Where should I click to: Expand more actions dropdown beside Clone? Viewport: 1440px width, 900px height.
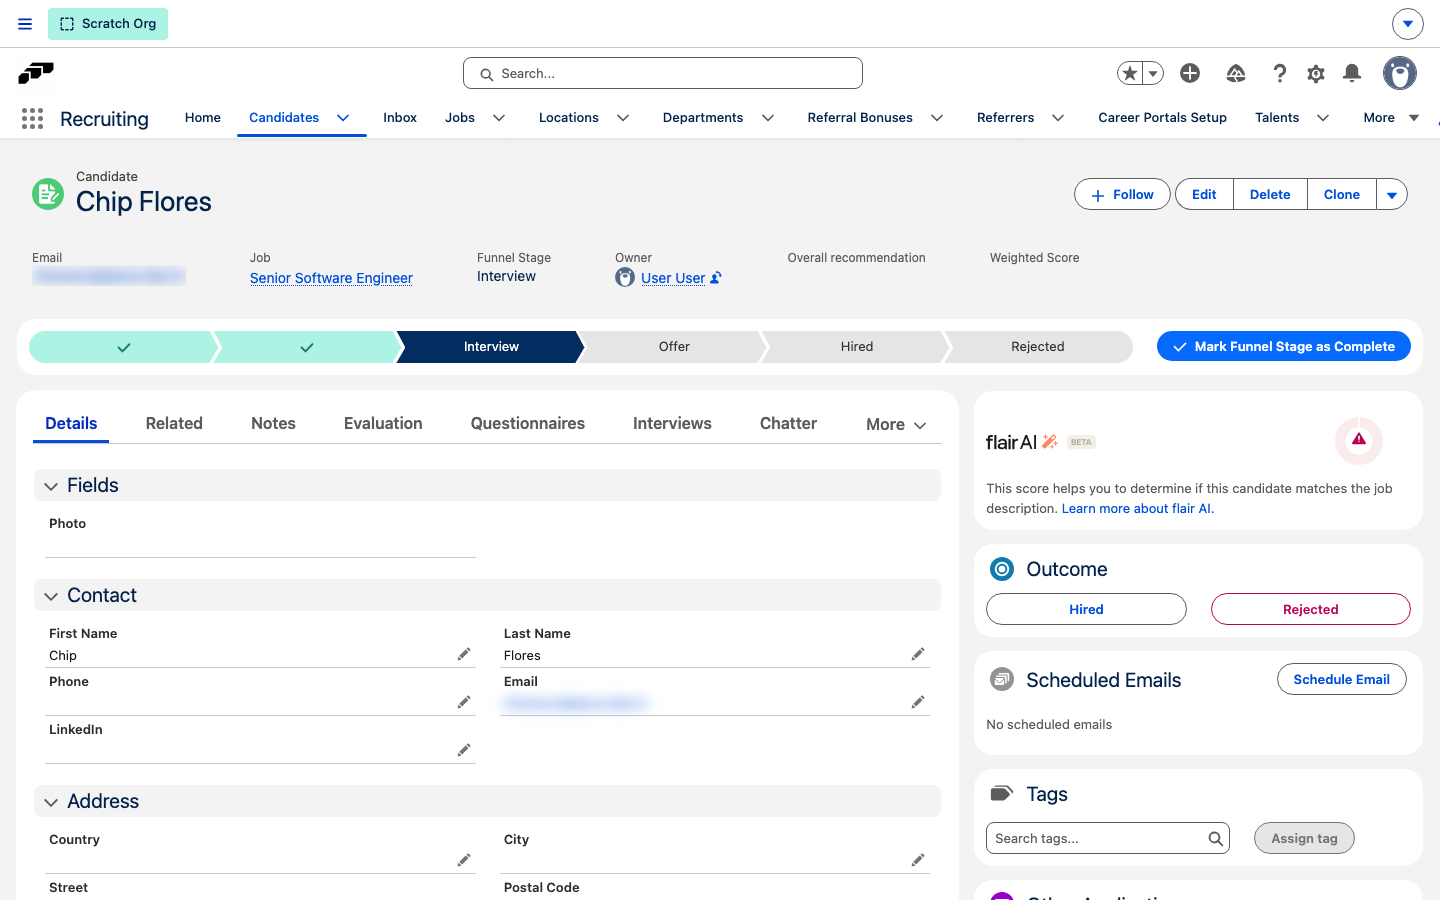coord(1392,195)
